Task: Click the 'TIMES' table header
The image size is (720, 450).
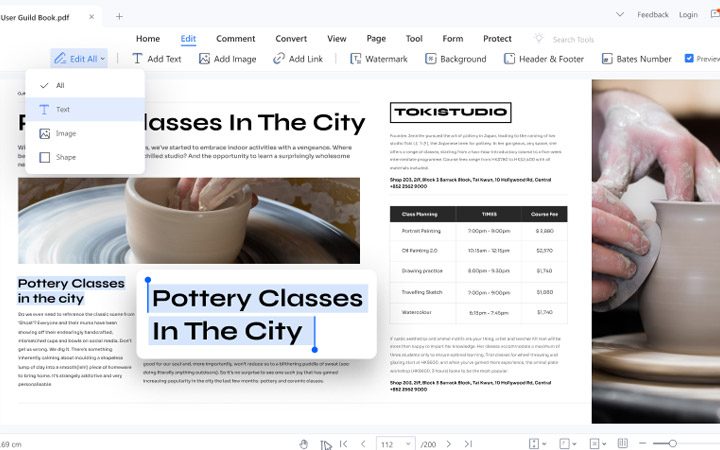Action: [489, 214]
